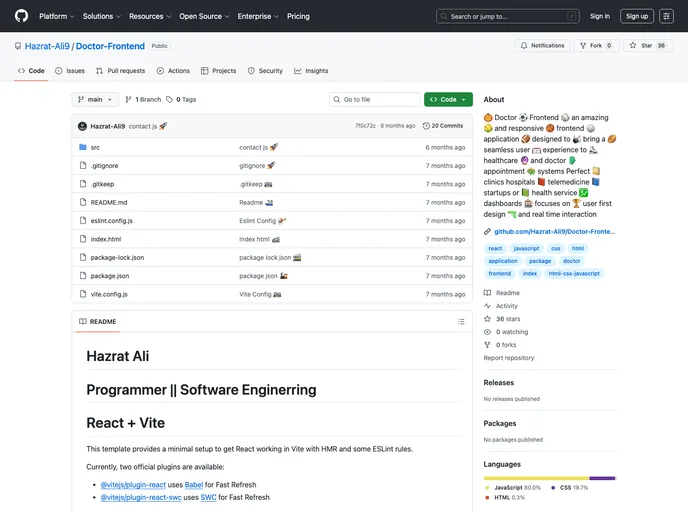The height and width of the screenshot is (512, 688).
Task: Go to the Pricing page
Action: pyautogui.click(x=298, y=16)
